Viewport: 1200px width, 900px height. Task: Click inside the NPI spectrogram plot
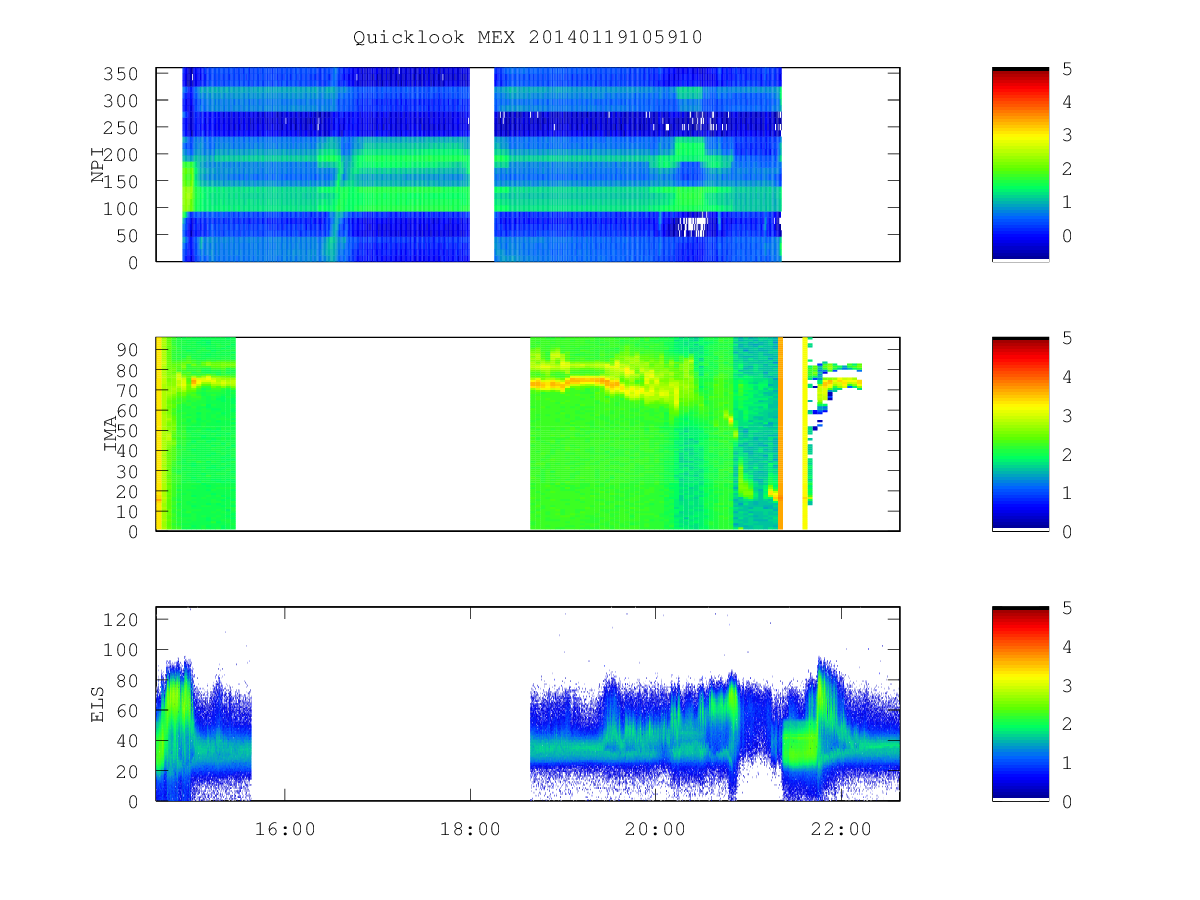528,164
